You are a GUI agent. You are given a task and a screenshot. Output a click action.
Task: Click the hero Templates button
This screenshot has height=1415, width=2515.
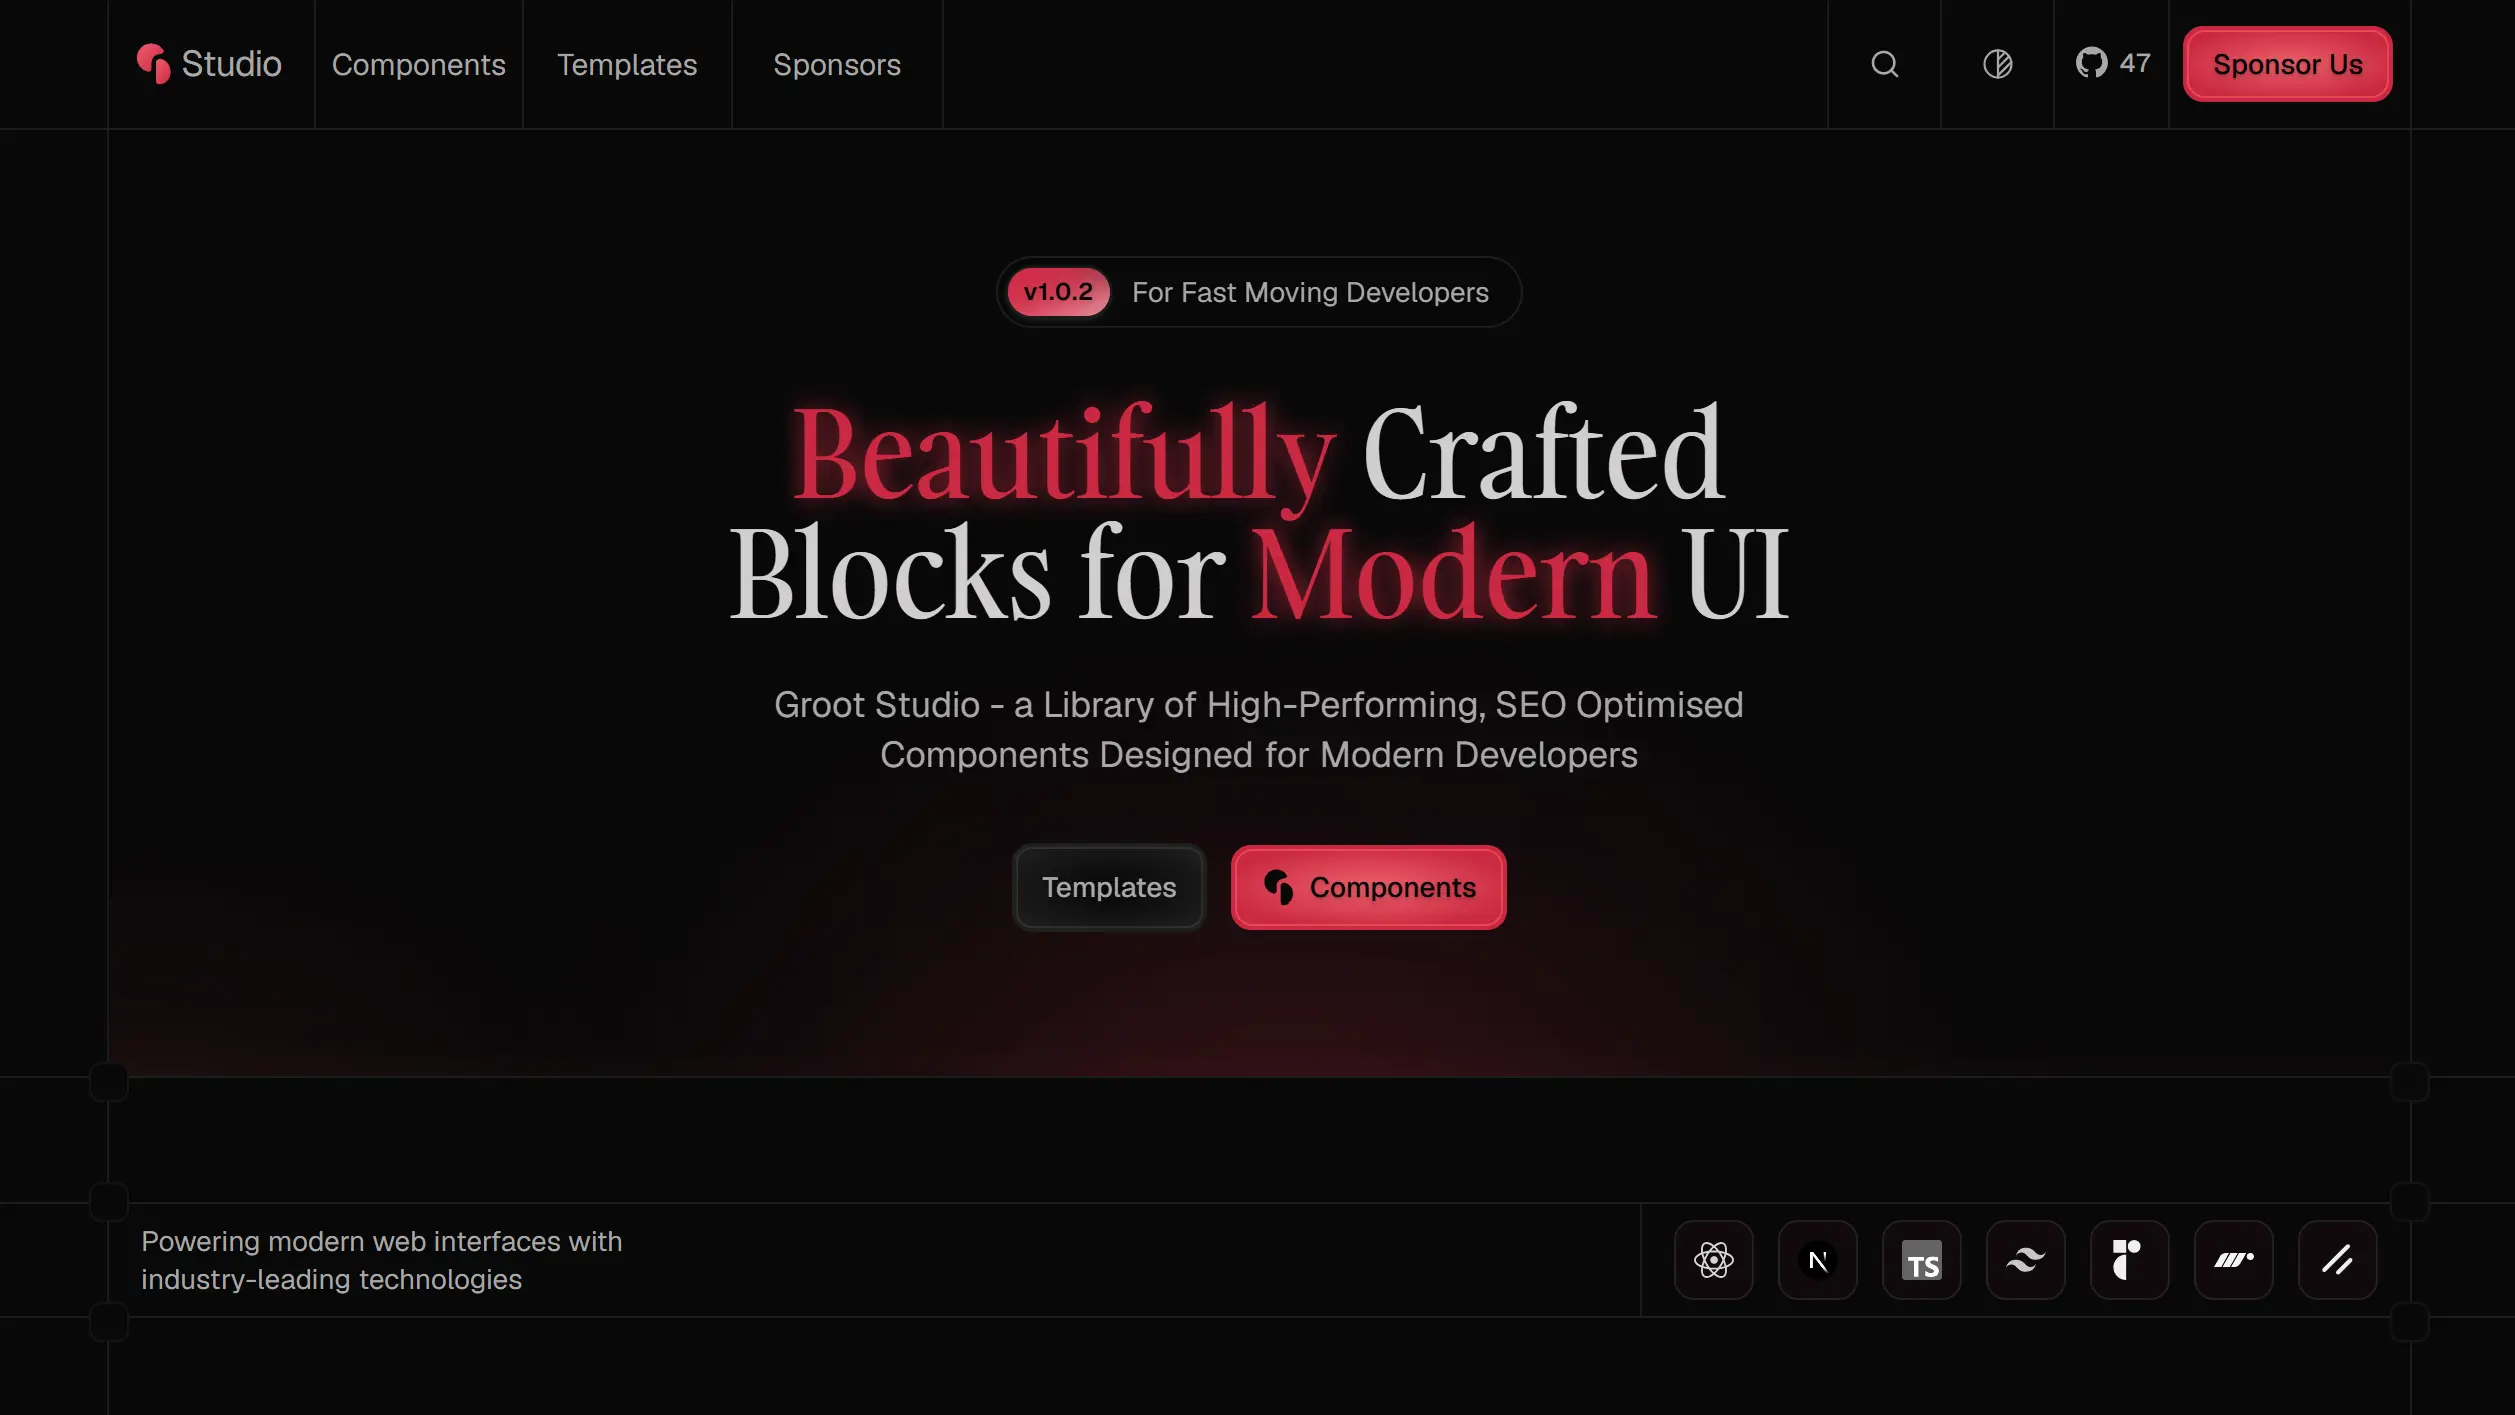tap(1109, 887)
